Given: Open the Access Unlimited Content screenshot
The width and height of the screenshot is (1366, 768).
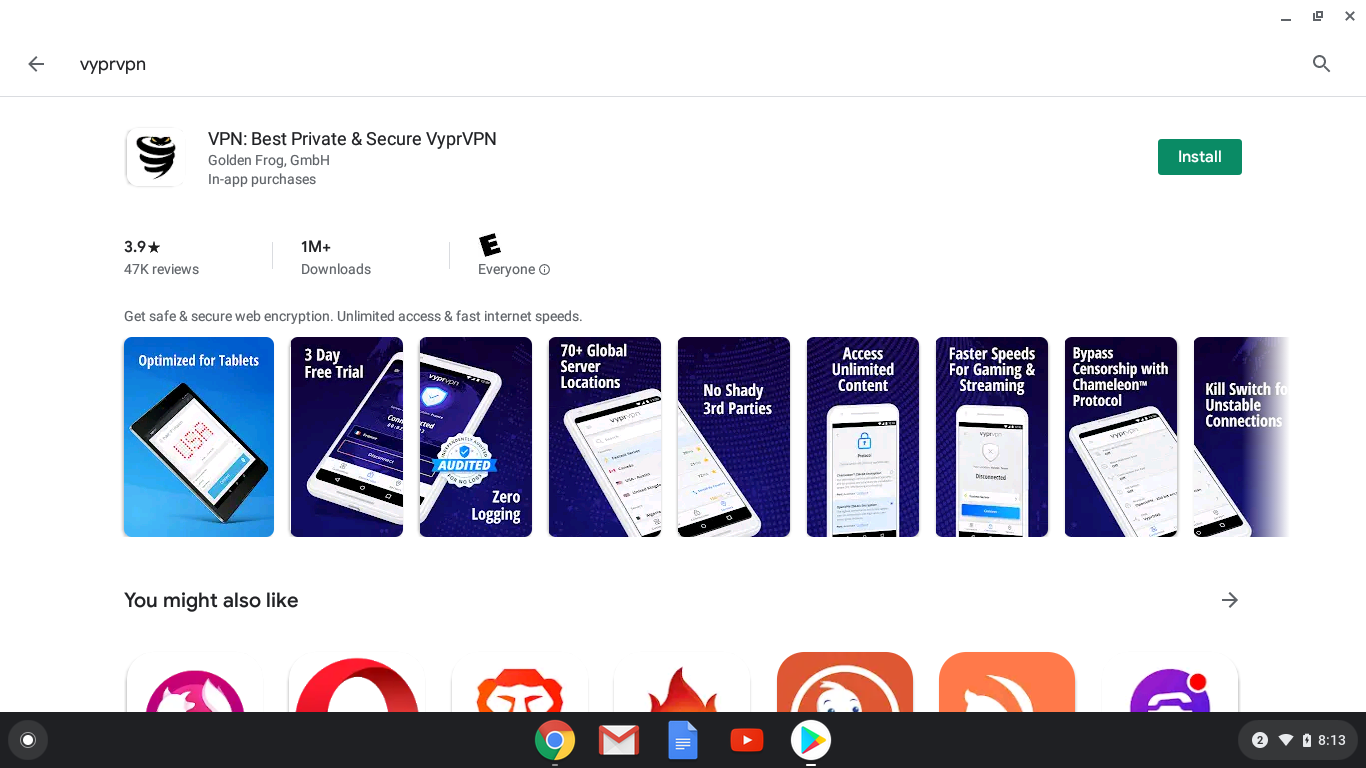Looking at the screenshot, I should click(x=863, y=437).
